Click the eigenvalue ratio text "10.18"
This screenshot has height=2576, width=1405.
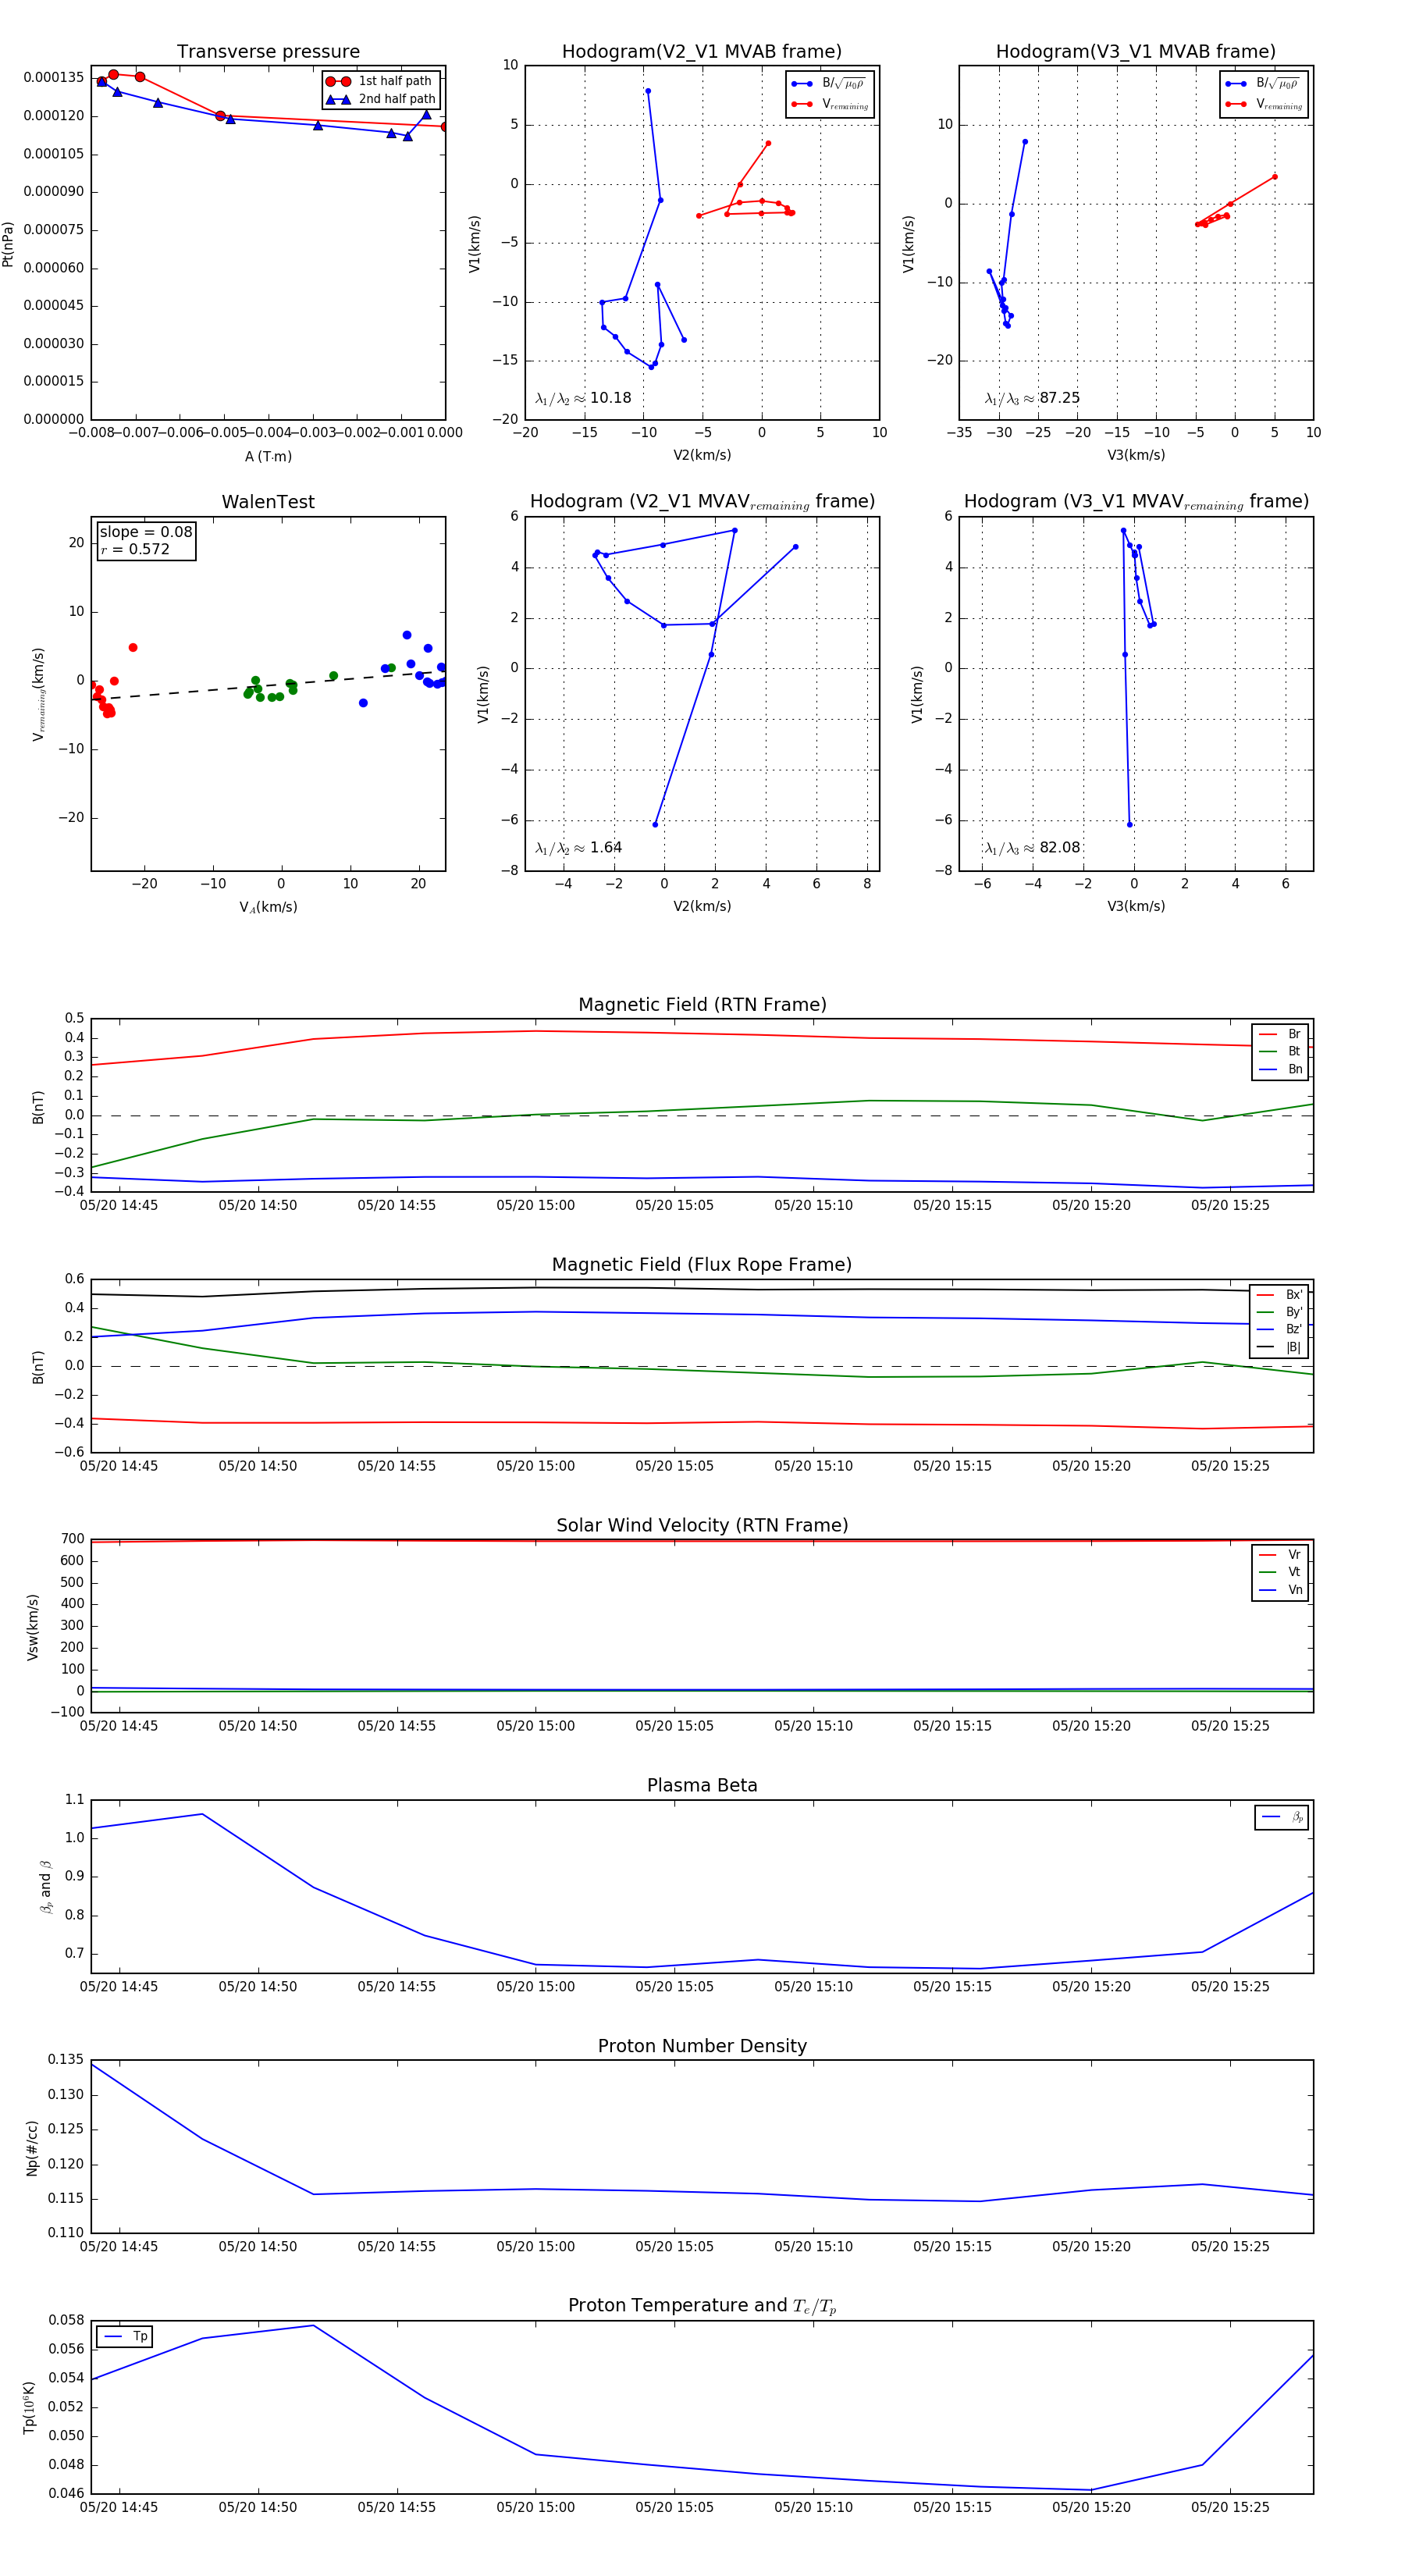point(611,398)
